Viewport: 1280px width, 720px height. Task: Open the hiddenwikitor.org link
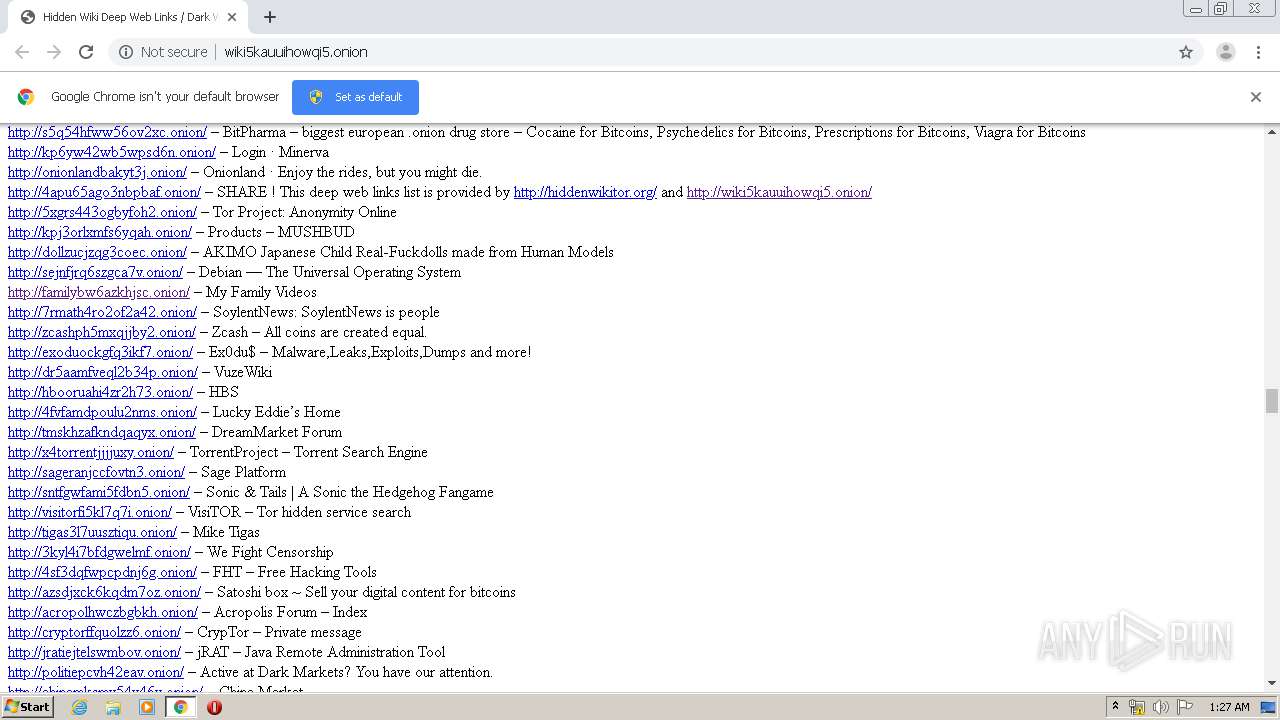[x=585, y=192]
